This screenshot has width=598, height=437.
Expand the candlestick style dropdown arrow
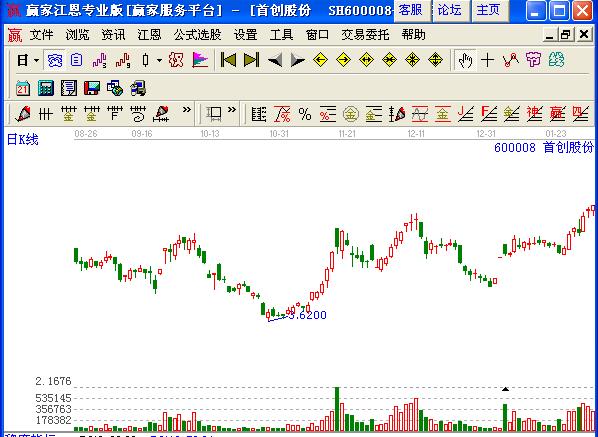tap(159, 60)
